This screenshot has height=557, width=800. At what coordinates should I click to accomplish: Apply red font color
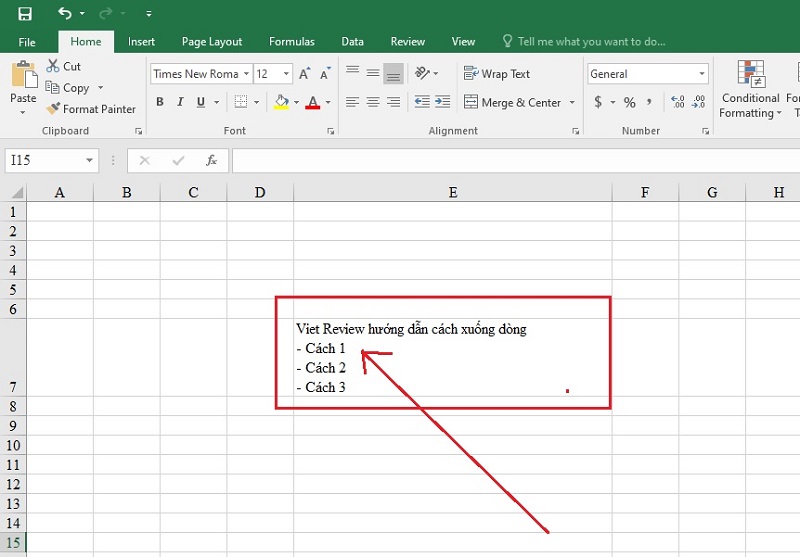pos(313,102)
